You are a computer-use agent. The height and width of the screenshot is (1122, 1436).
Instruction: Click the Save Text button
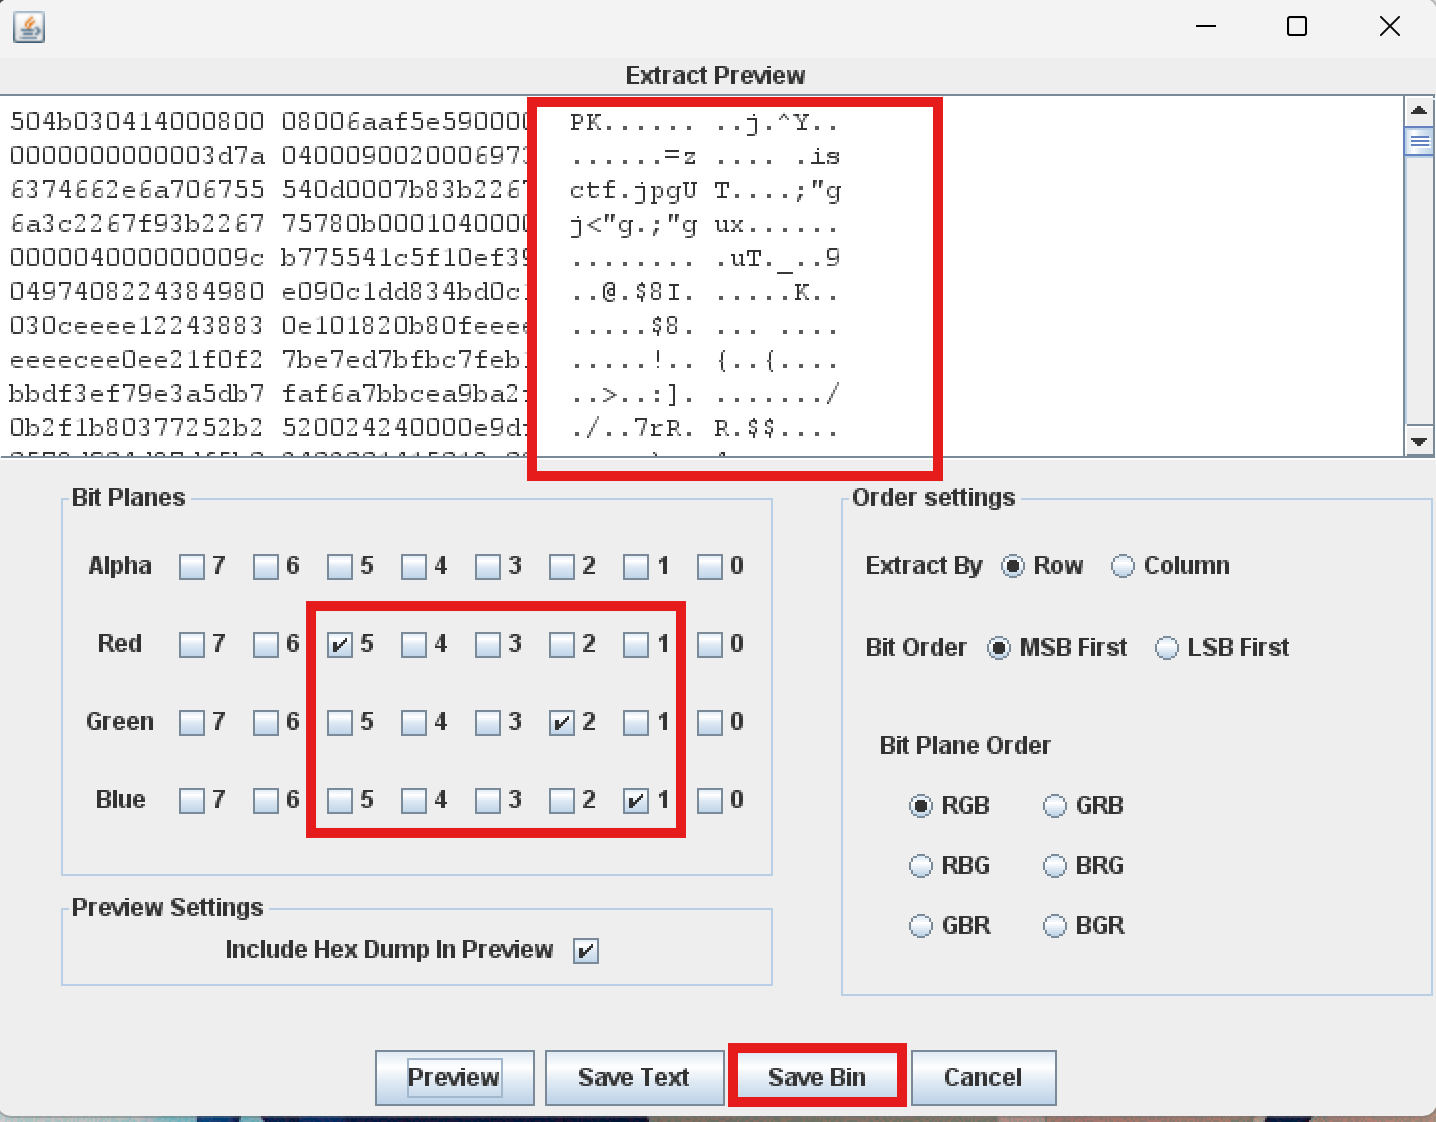(634, 1077)
